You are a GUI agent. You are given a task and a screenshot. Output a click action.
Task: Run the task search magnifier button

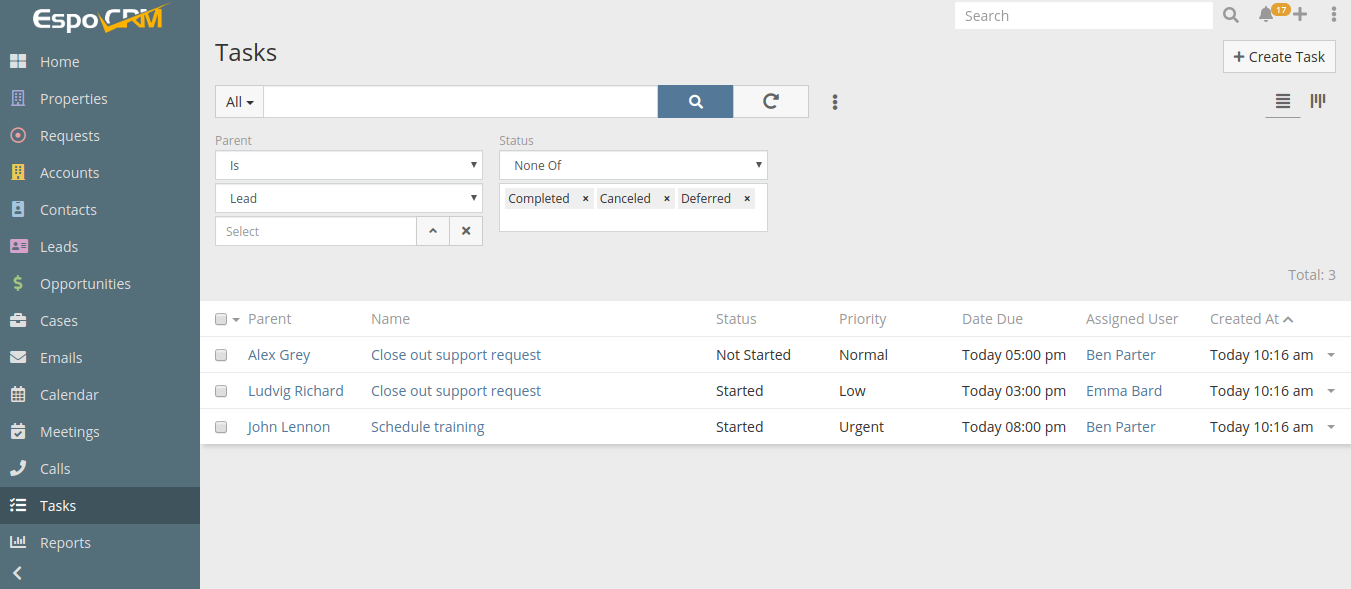click(695, 101)
